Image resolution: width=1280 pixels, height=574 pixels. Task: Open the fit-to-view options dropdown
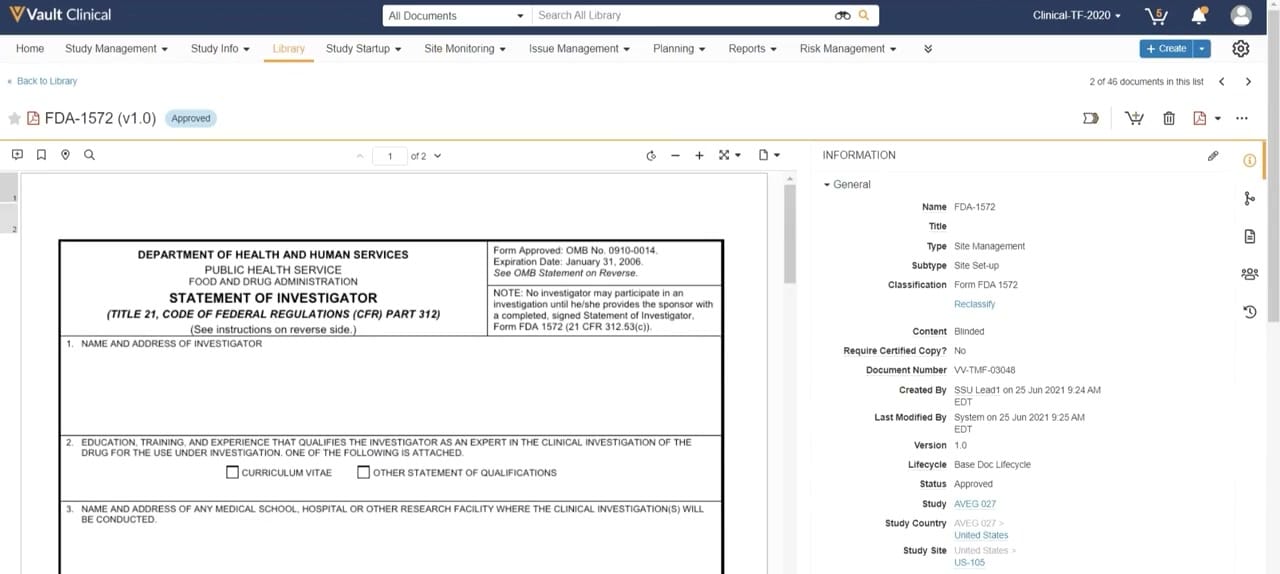click(x=730, y=156)
